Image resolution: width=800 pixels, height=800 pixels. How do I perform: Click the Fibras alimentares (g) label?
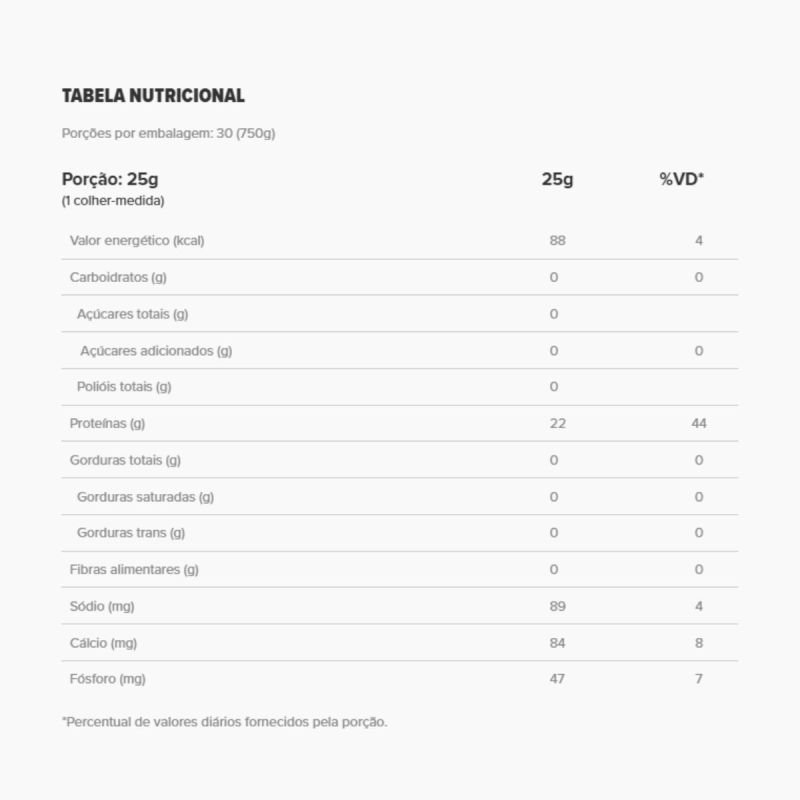pos(134,569)
